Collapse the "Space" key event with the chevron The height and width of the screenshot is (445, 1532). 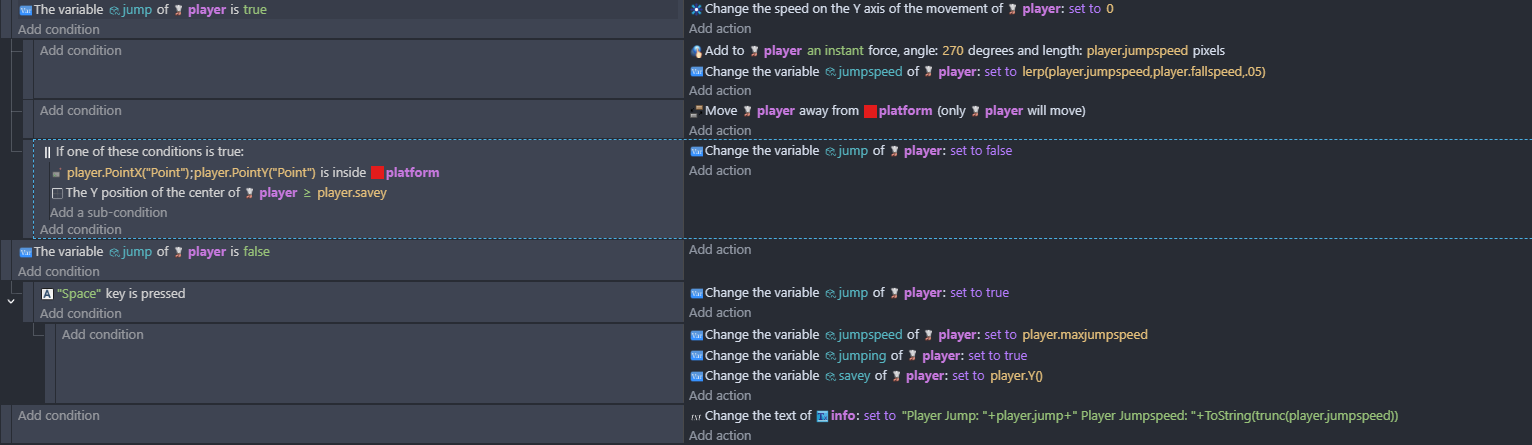[x=10, y=300]
